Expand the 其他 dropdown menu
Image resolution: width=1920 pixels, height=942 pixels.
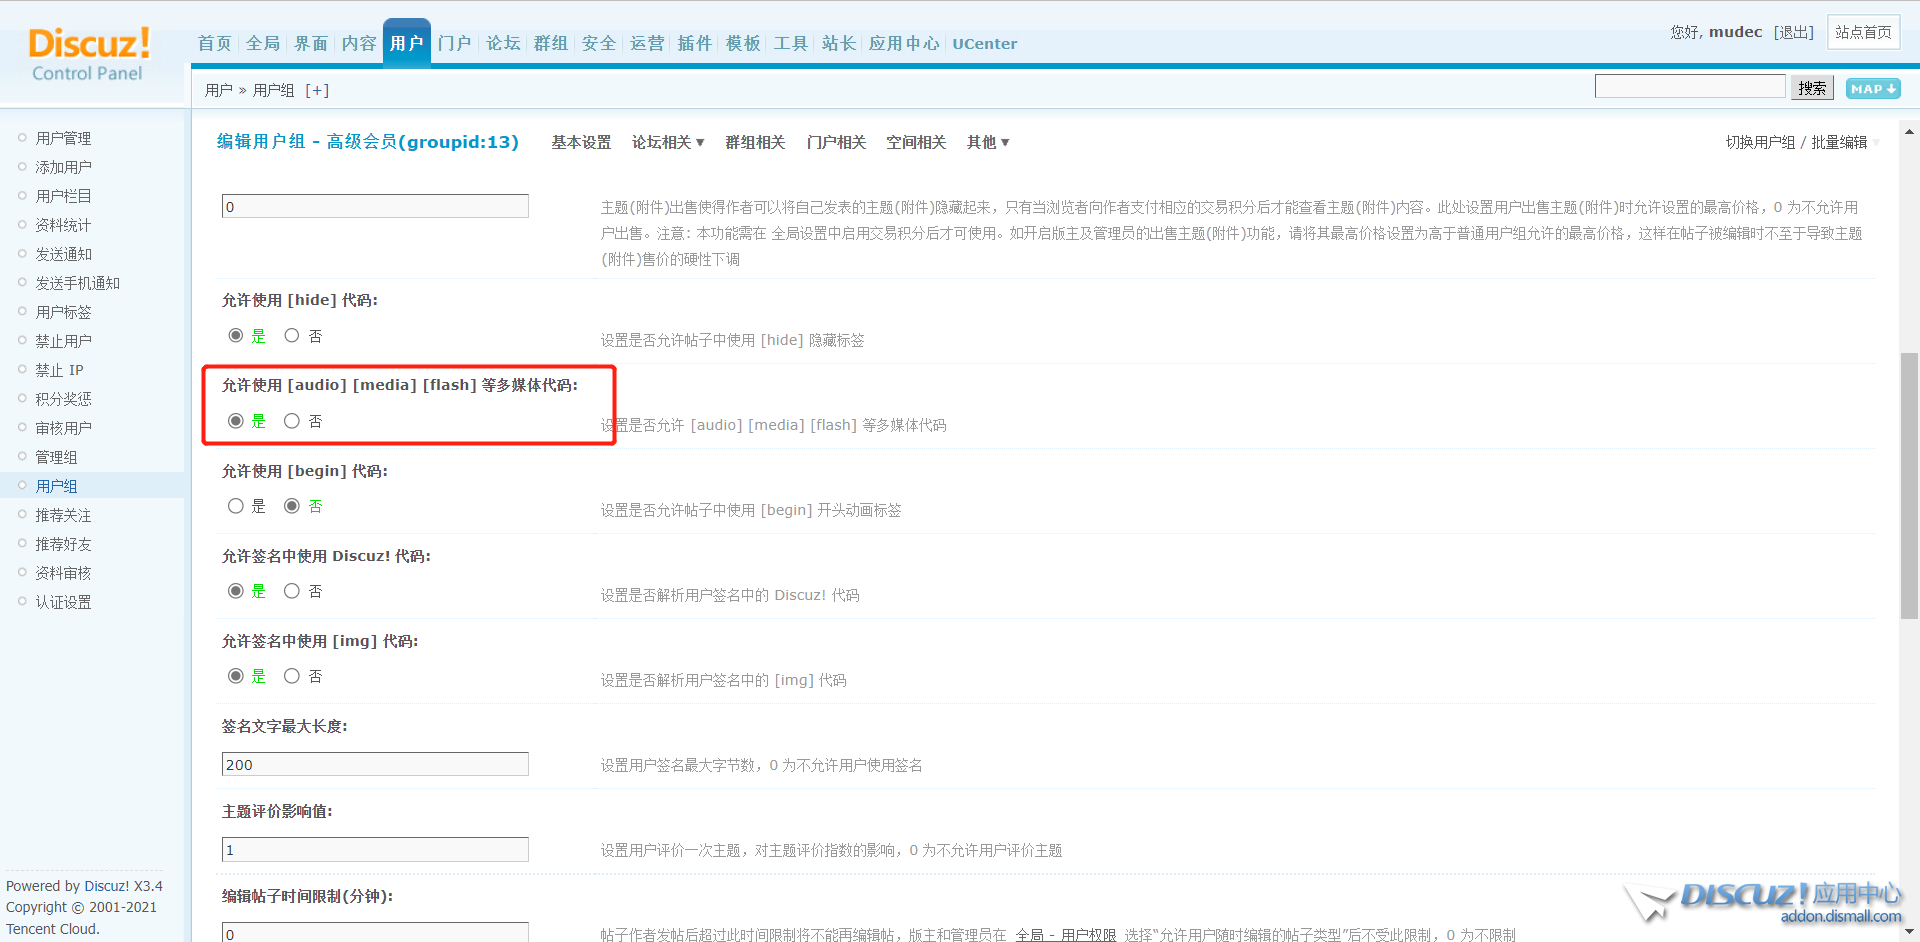click(x=987, y=142)
